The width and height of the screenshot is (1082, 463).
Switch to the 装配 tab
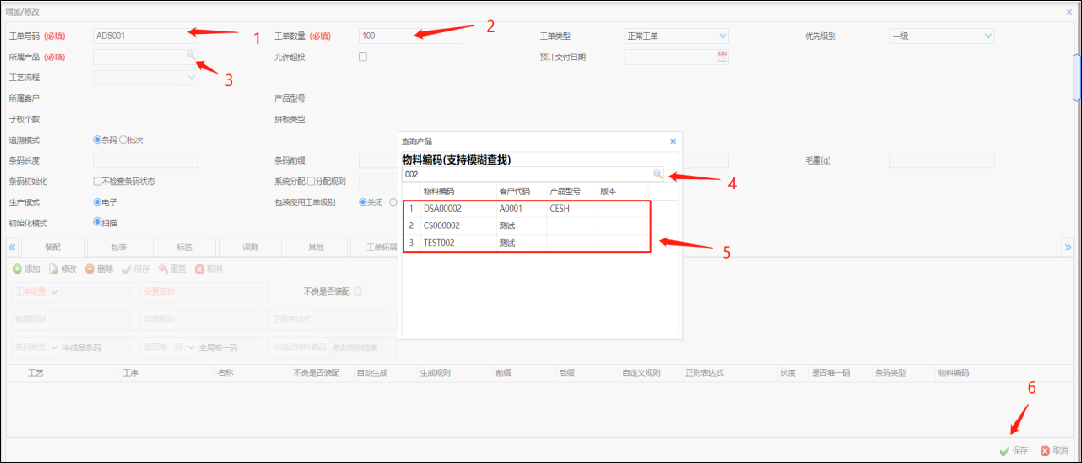[54, 246]
